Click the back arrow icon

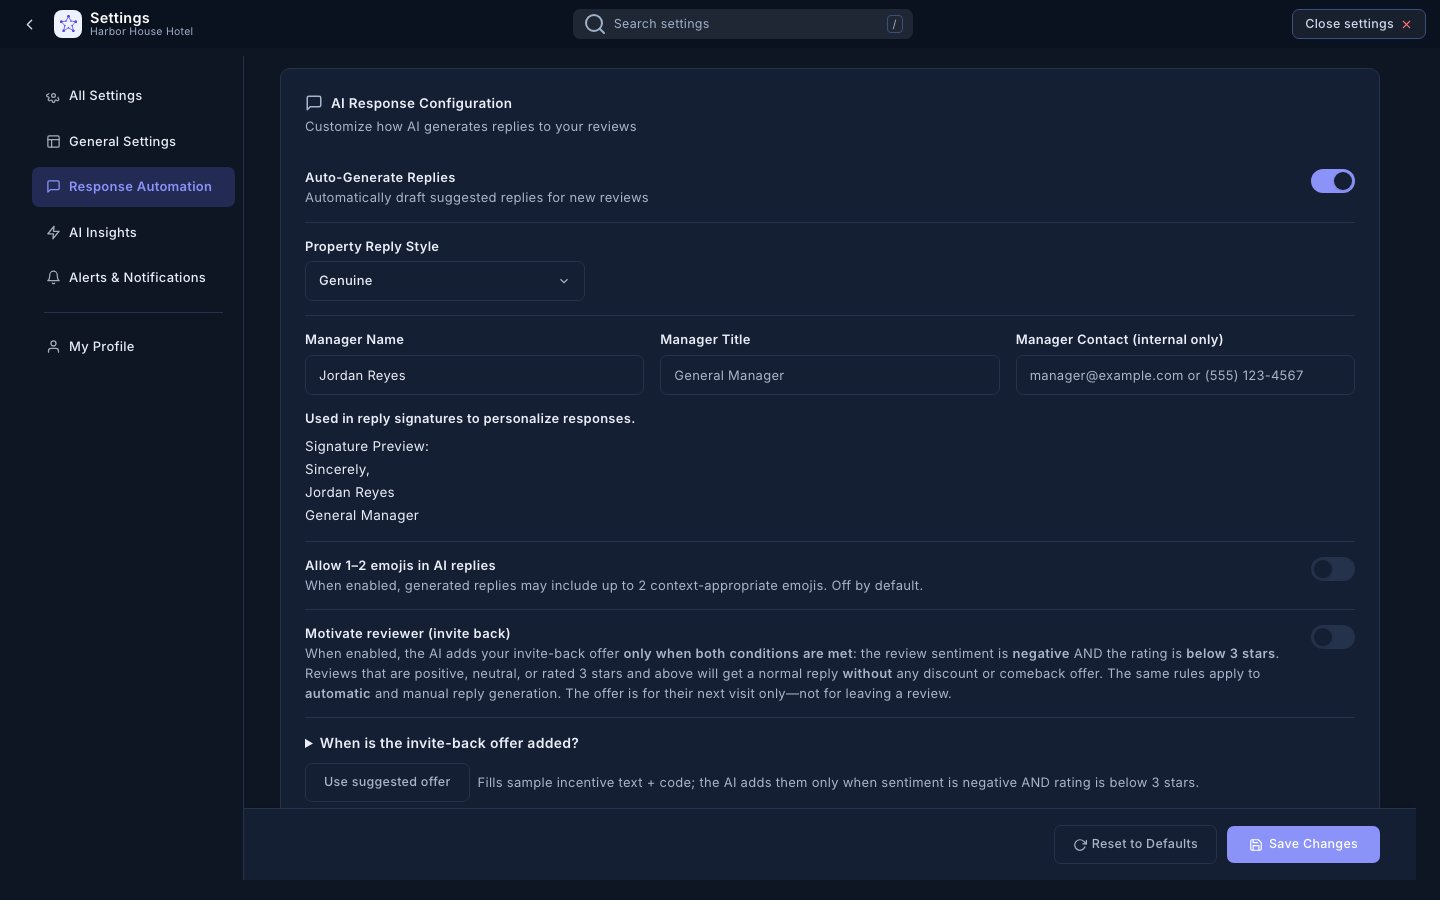(x=30, y=24)
